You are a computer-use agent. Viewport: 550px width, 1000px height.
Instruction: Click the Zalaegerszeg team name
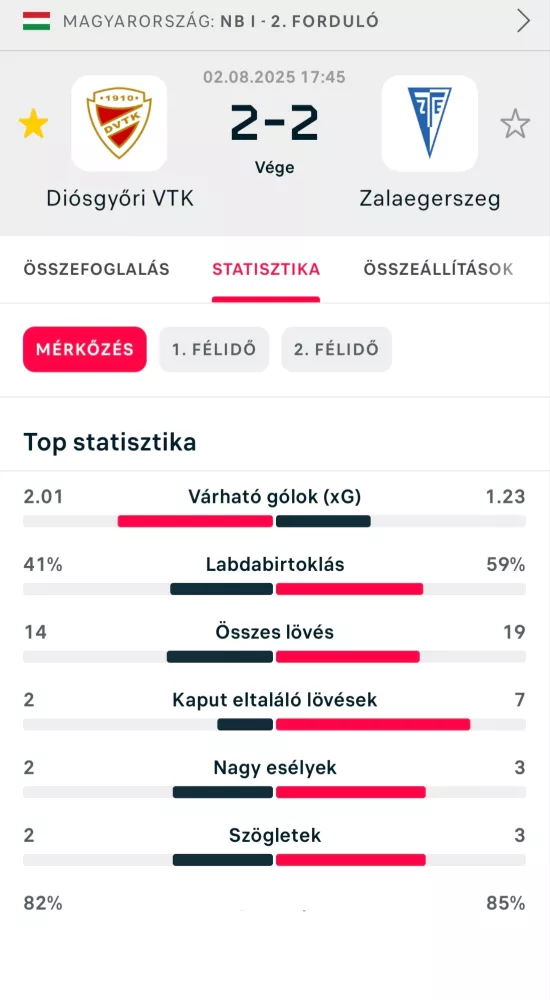click(x=429, y=199)
